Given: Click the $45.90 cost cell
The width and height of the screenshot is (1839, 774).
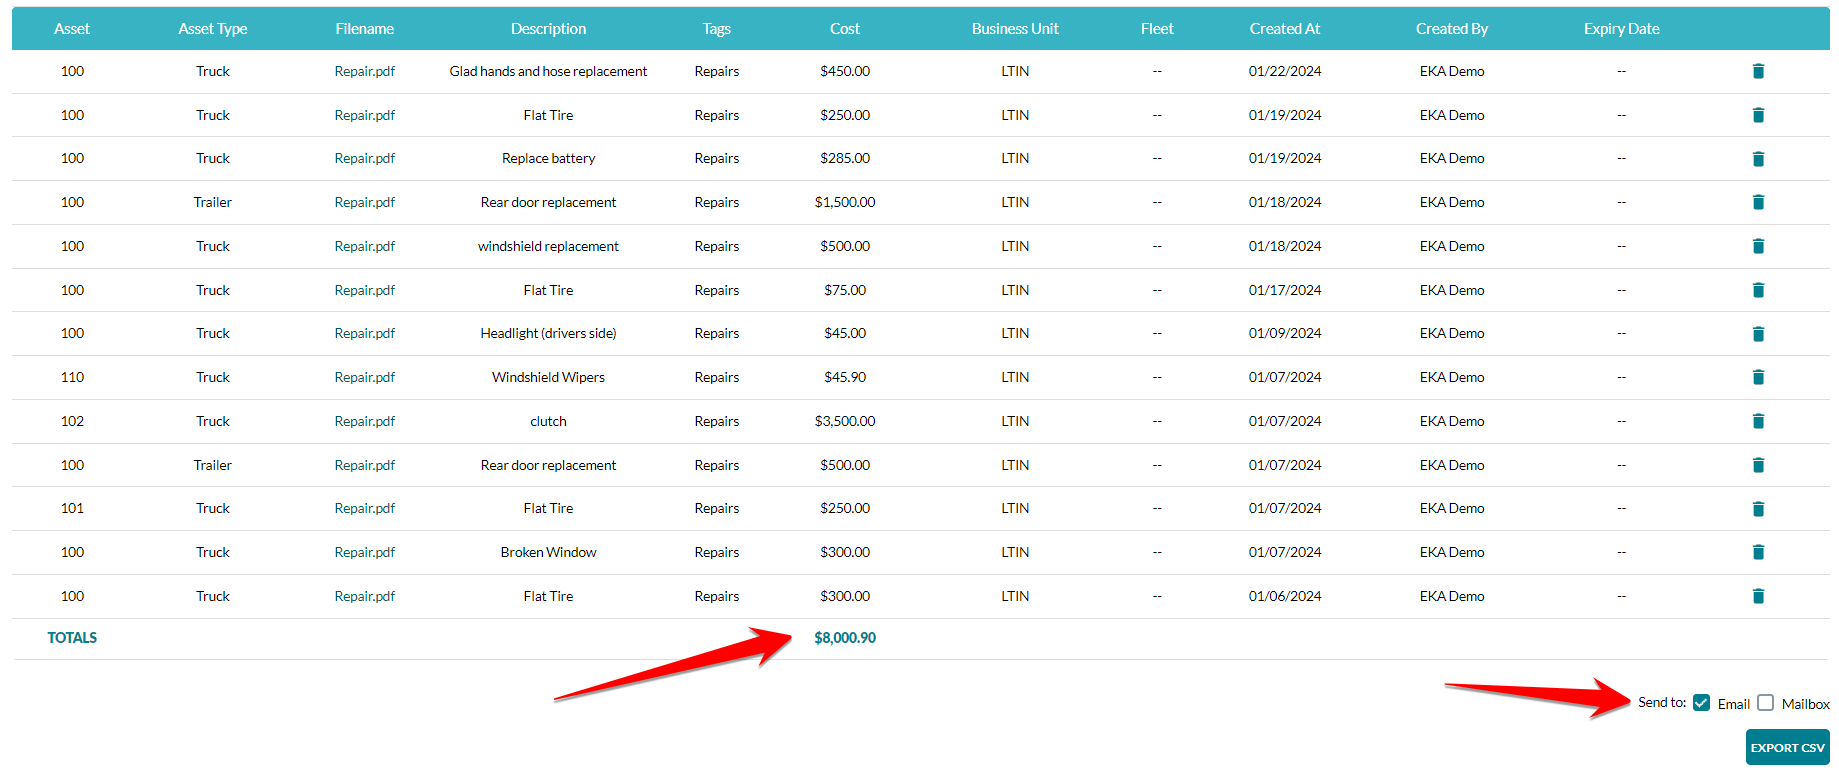Looking at the screenshot, I should point(845,377).
